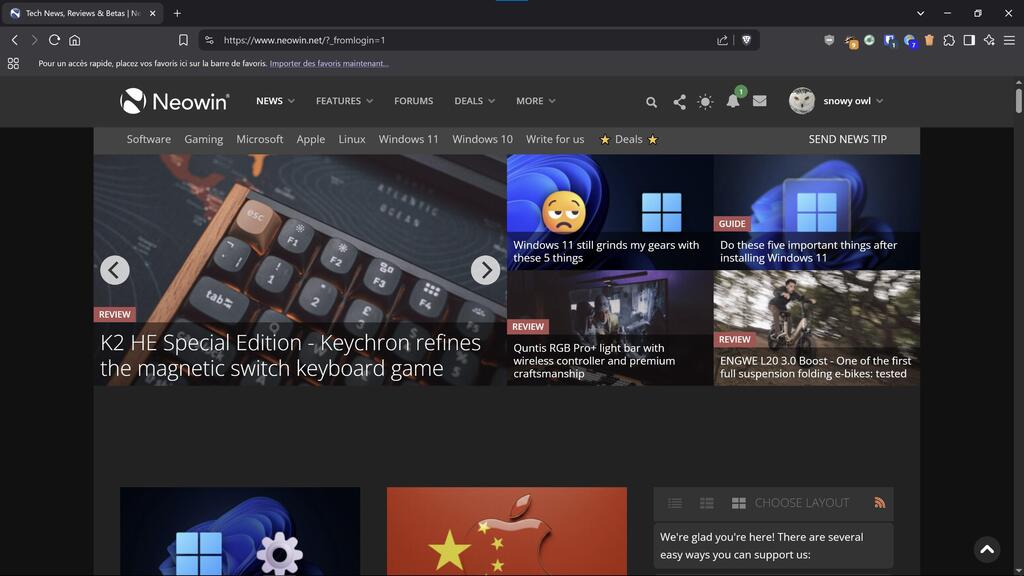
Task: Open notifications bell with 1 badge
Action: 734,99
